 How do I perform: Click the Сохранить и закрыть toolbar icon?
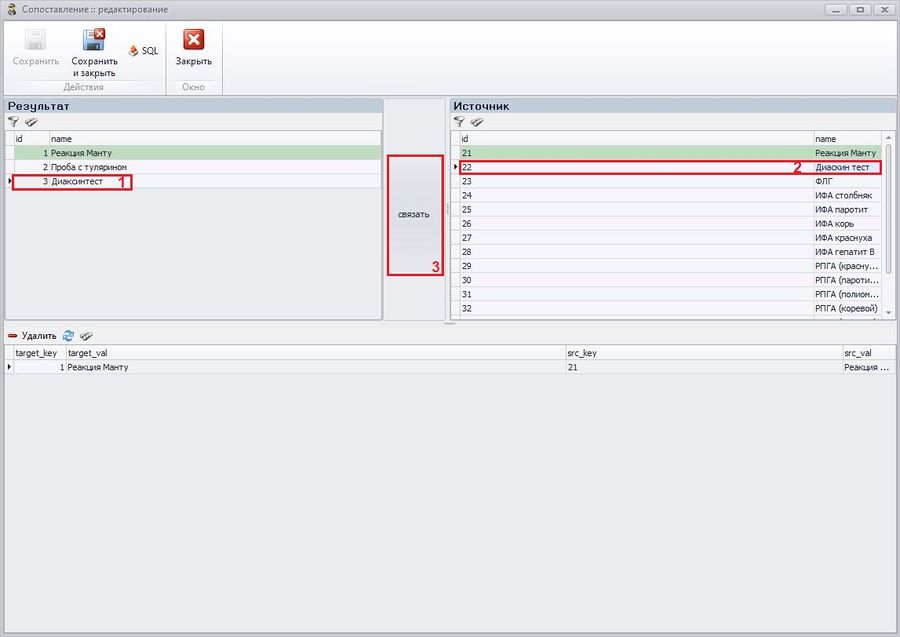coord(94,42)
